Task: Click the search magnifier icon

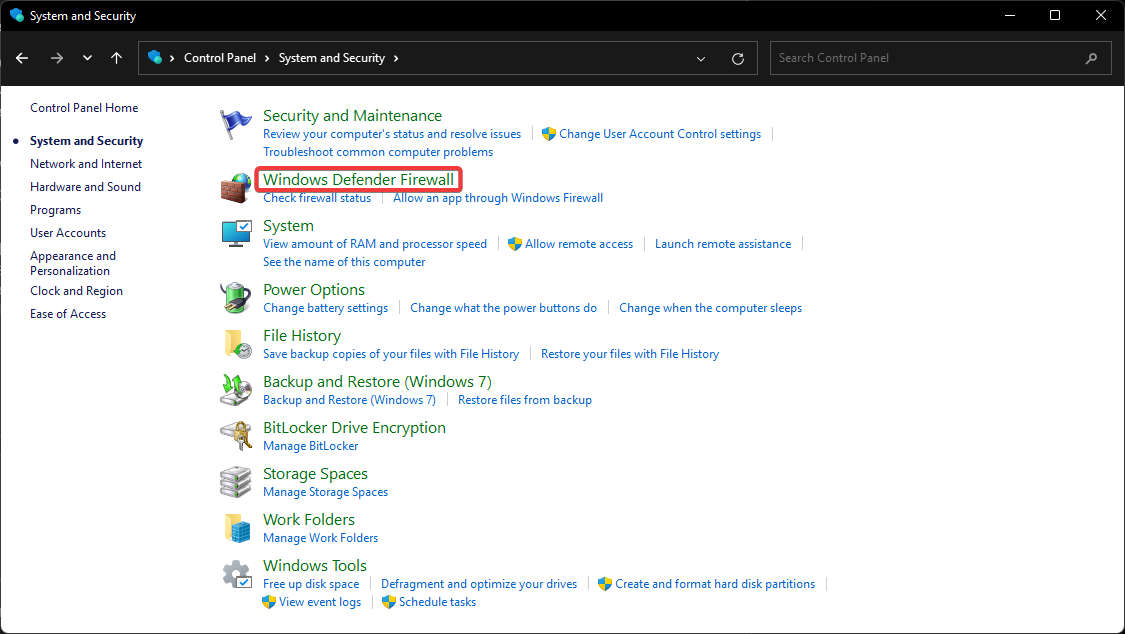Action: 1091,58
